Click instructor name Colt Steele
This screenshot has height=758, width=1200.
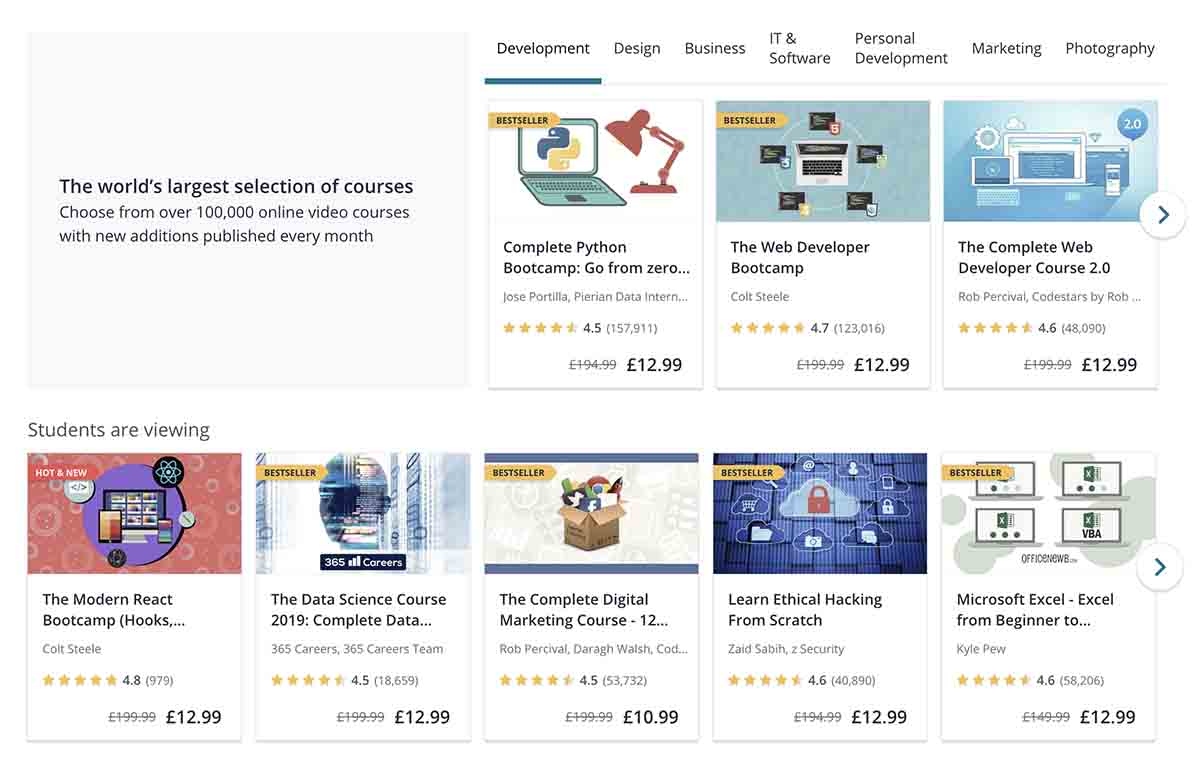point(758,296)
